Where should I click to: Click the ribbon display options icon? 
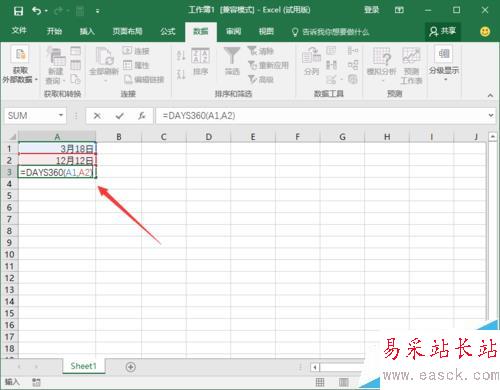click(399, 10)
